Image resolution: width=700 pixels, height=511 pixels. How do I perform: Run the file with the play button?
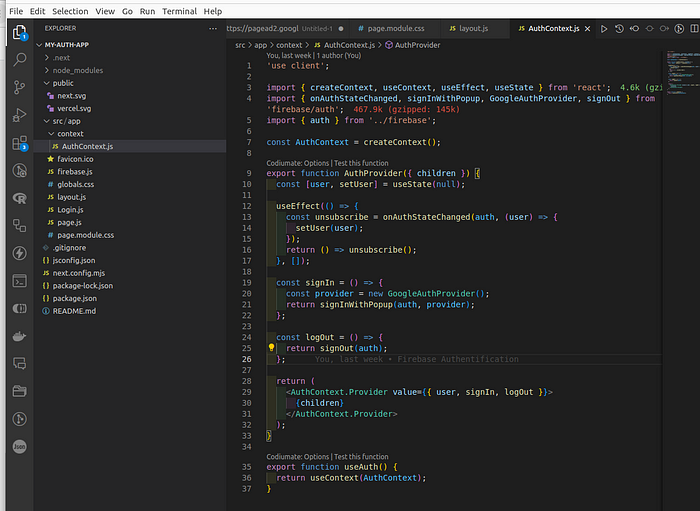604,29
